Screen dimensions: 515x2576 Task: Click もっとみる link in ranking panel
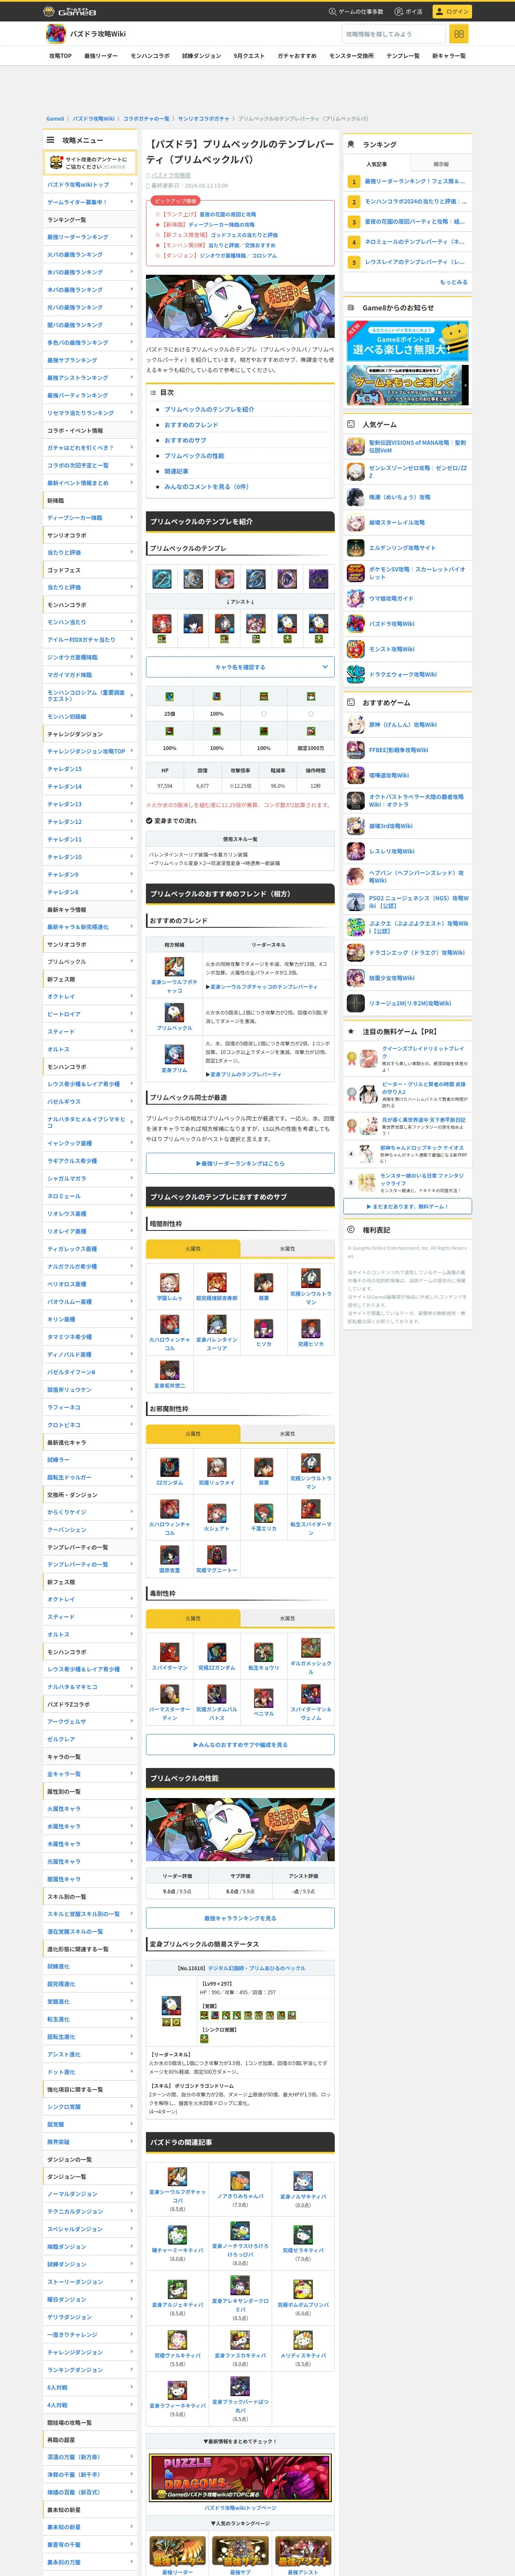453,282
